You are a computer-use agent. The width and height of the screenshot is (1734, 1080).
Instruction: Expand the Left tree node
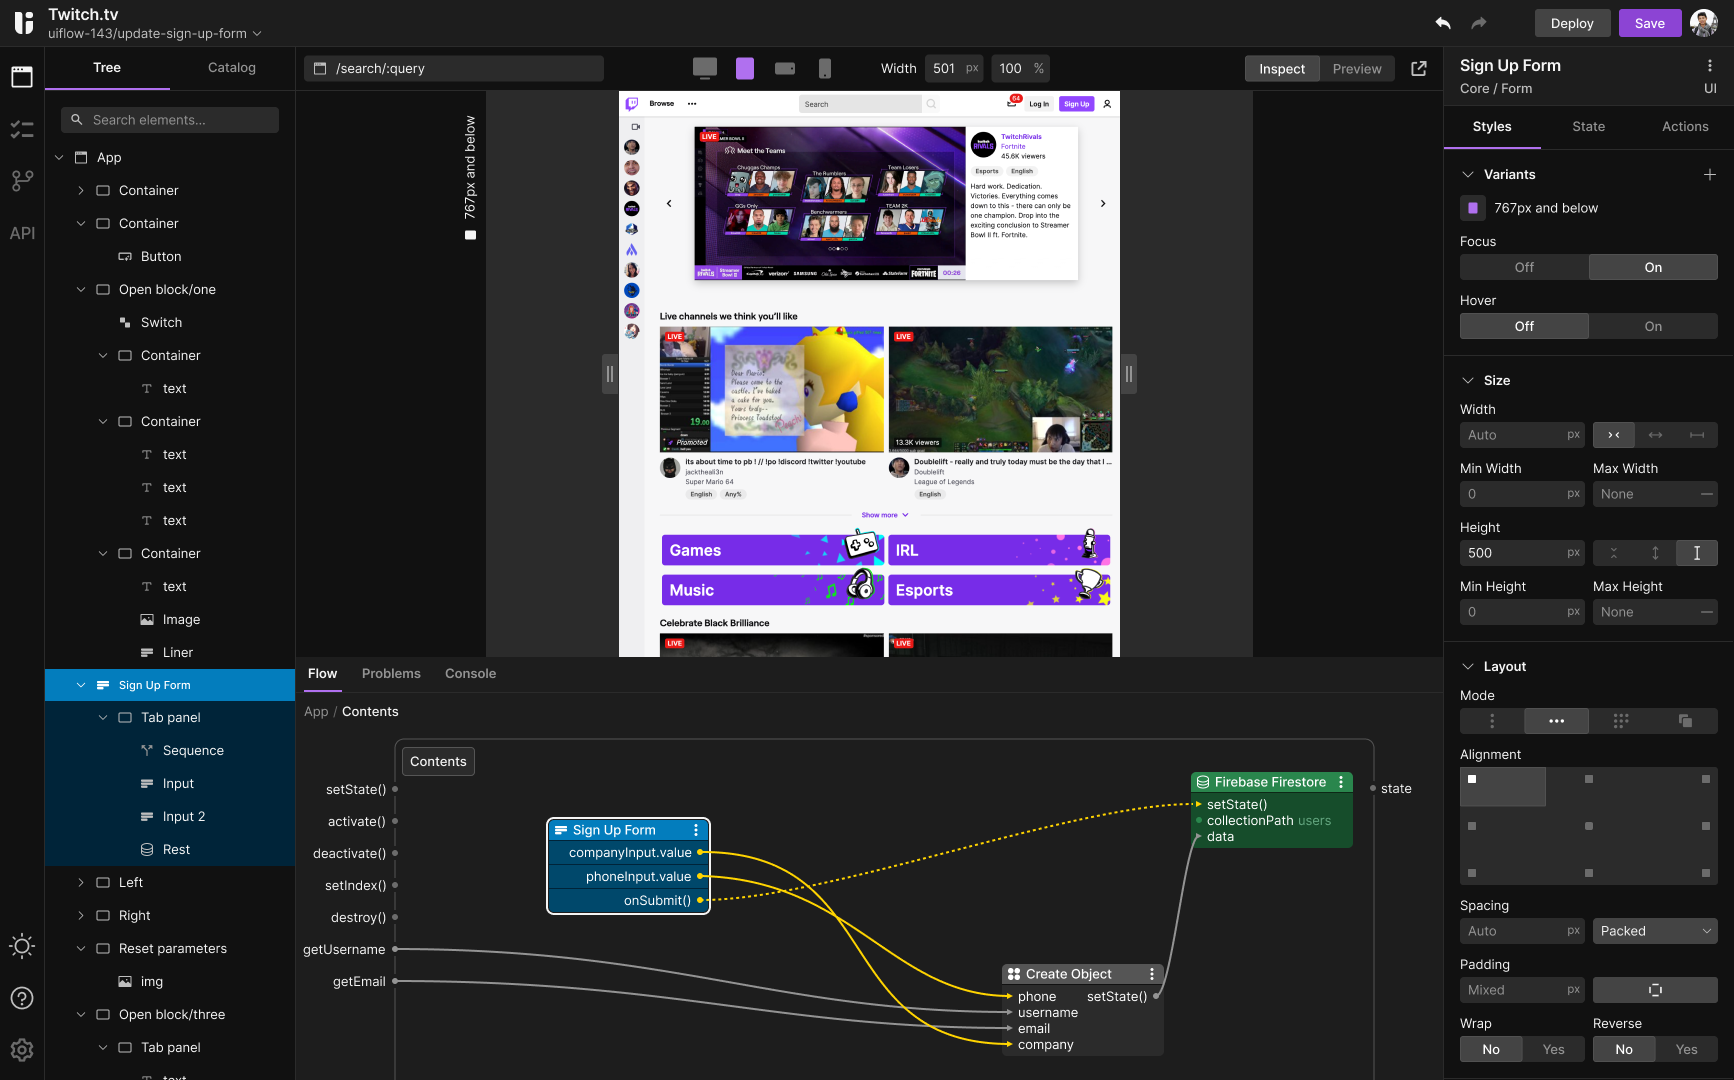coord(81,882)
